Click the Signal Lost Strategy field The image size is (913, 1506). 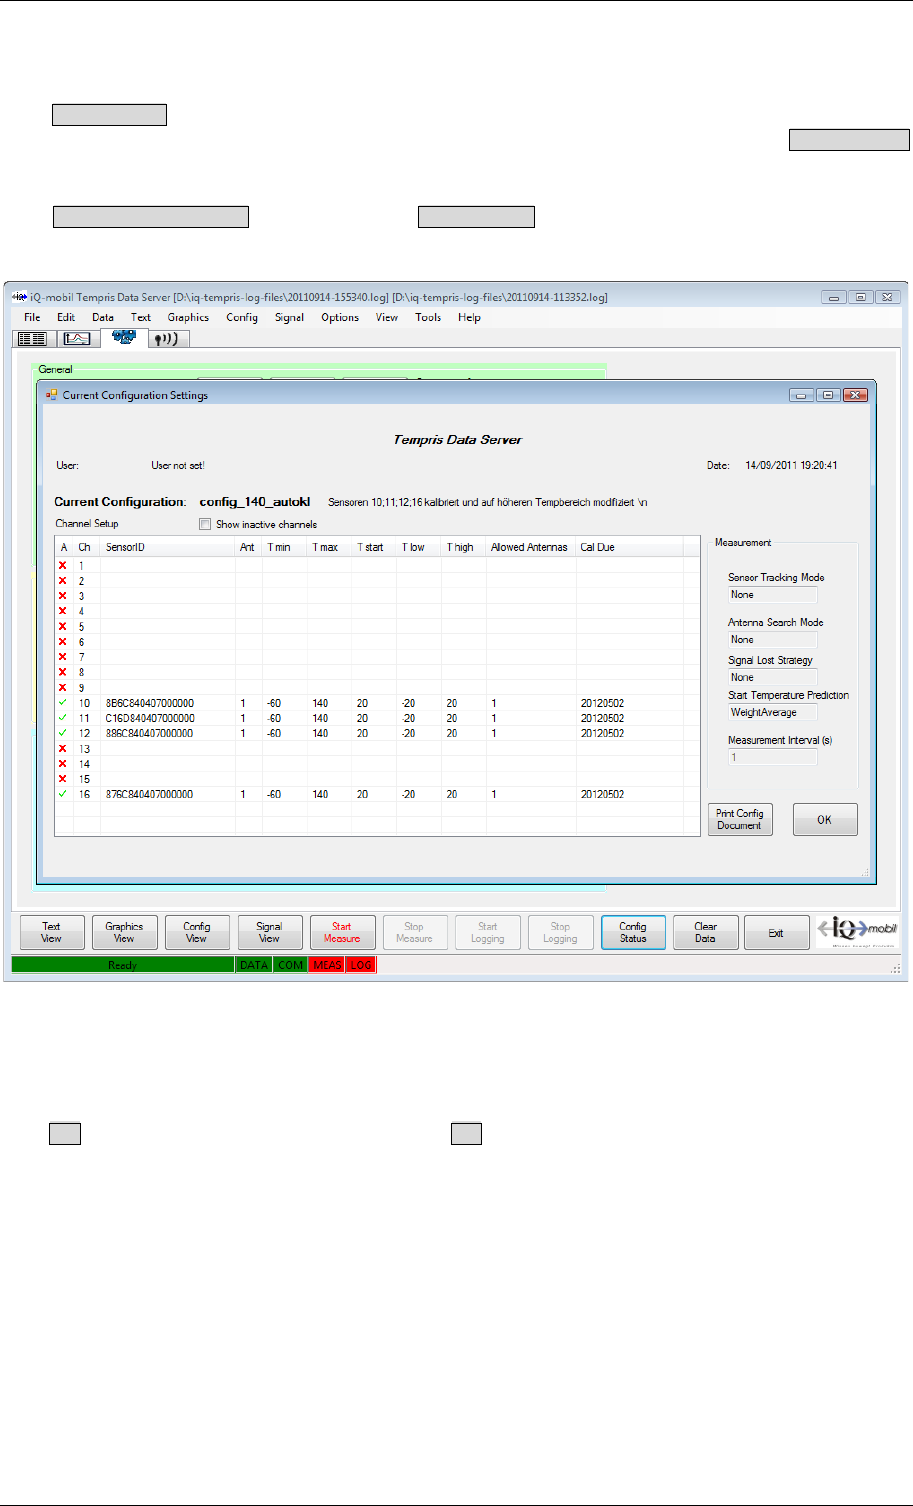coord(772,677)
